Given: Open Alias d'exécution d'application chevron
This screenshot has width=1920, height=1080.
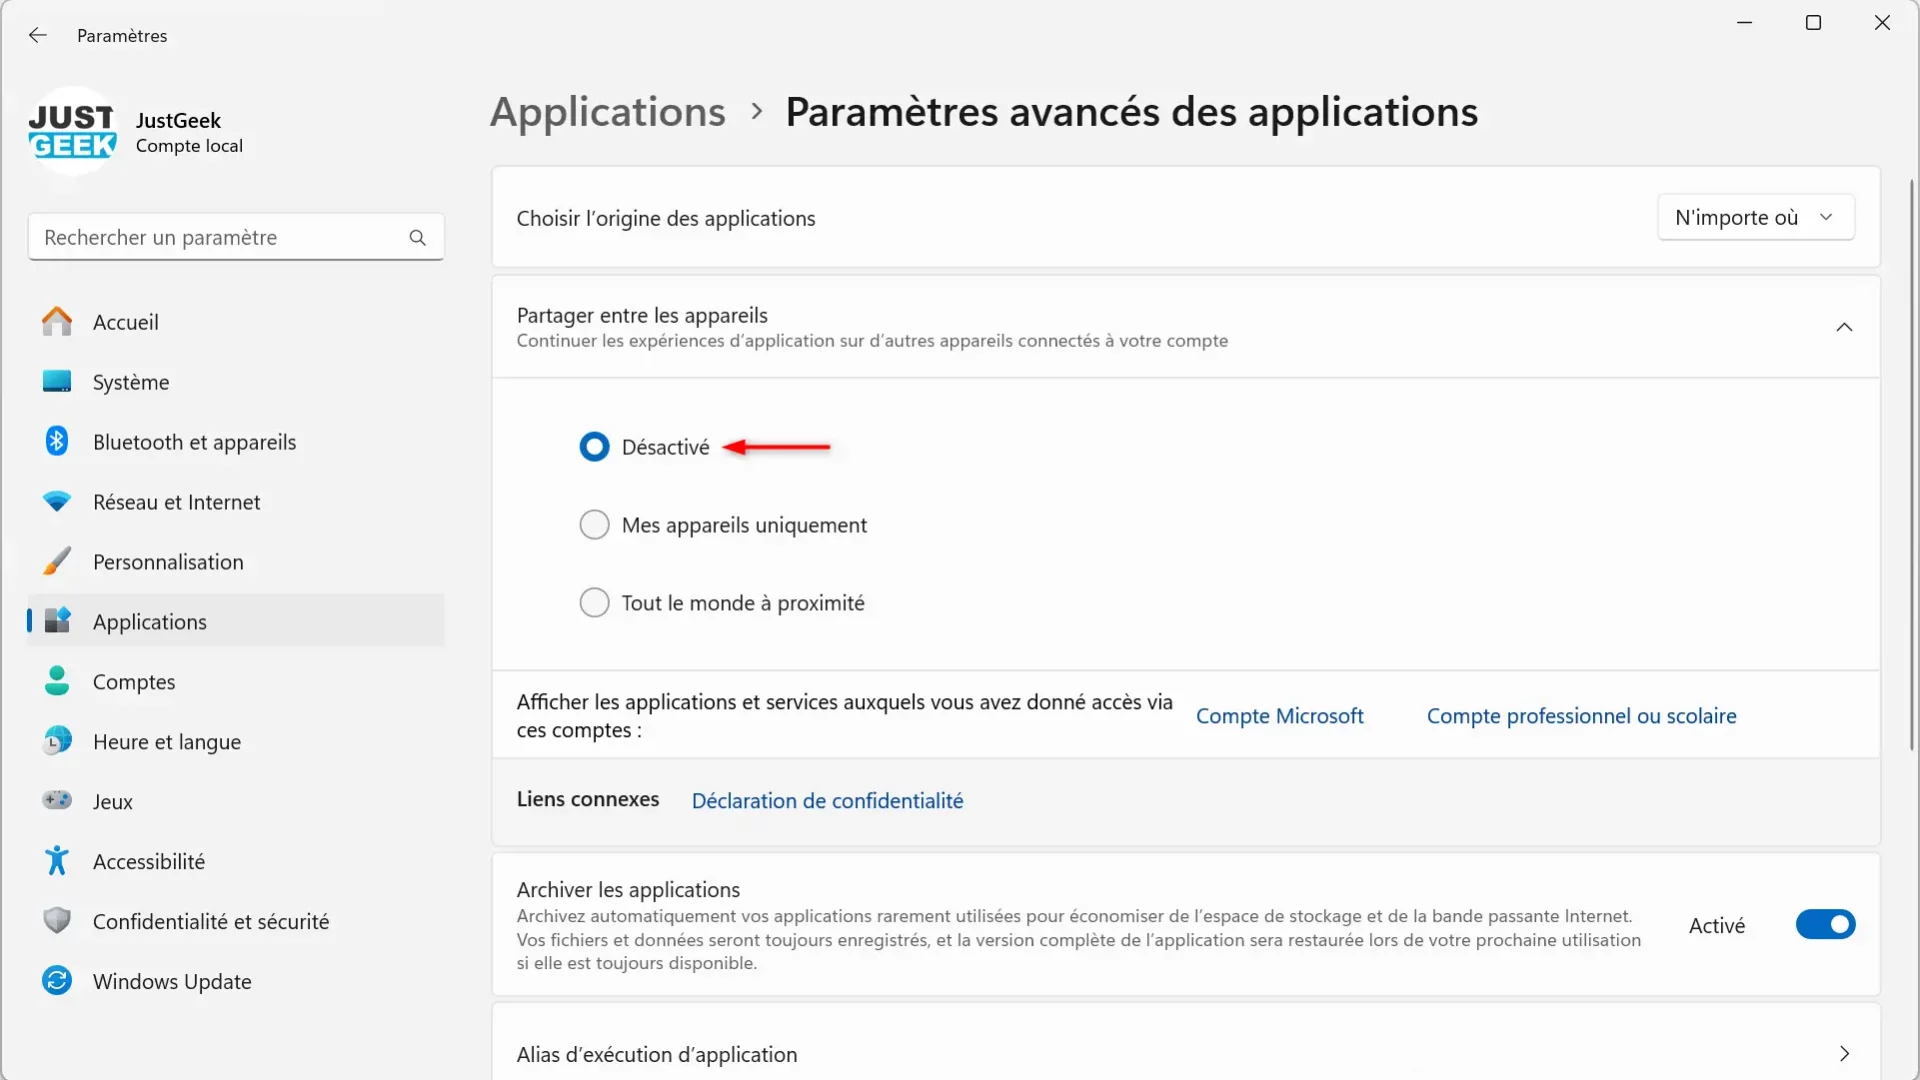Looking at the screenshot, I should pos(1844,1054).
